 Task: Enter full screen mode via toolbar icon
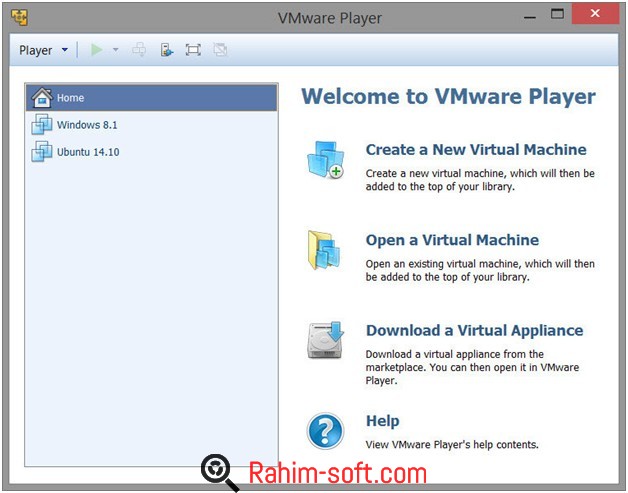193,50
